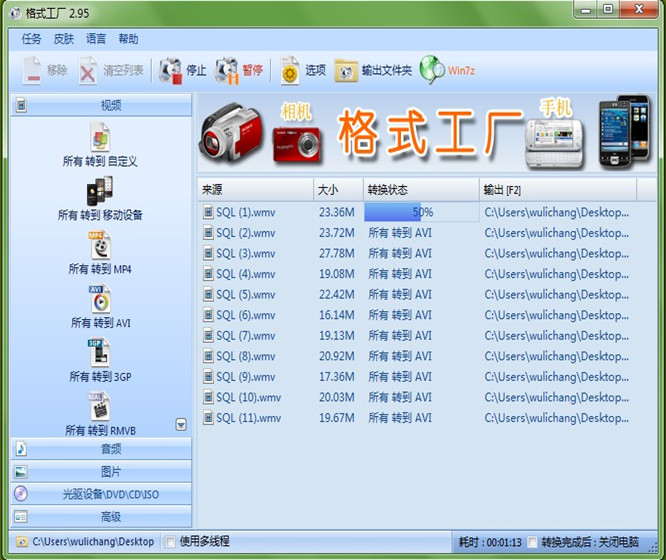Click the red camera image in banner
Viewport: 666px width, 560px height.
297,145
